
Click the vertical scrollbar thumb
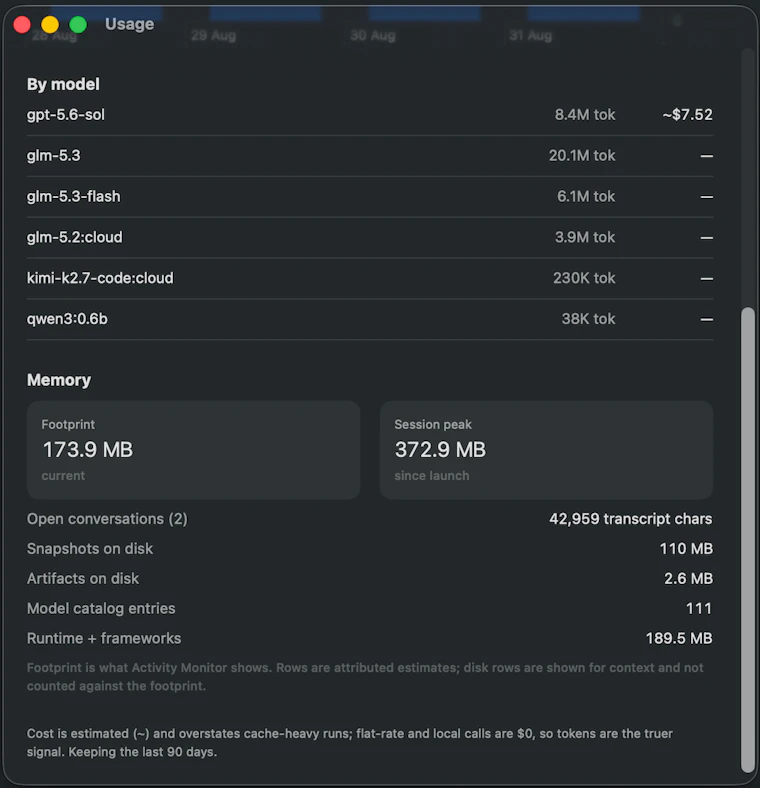tap(748, 540)
